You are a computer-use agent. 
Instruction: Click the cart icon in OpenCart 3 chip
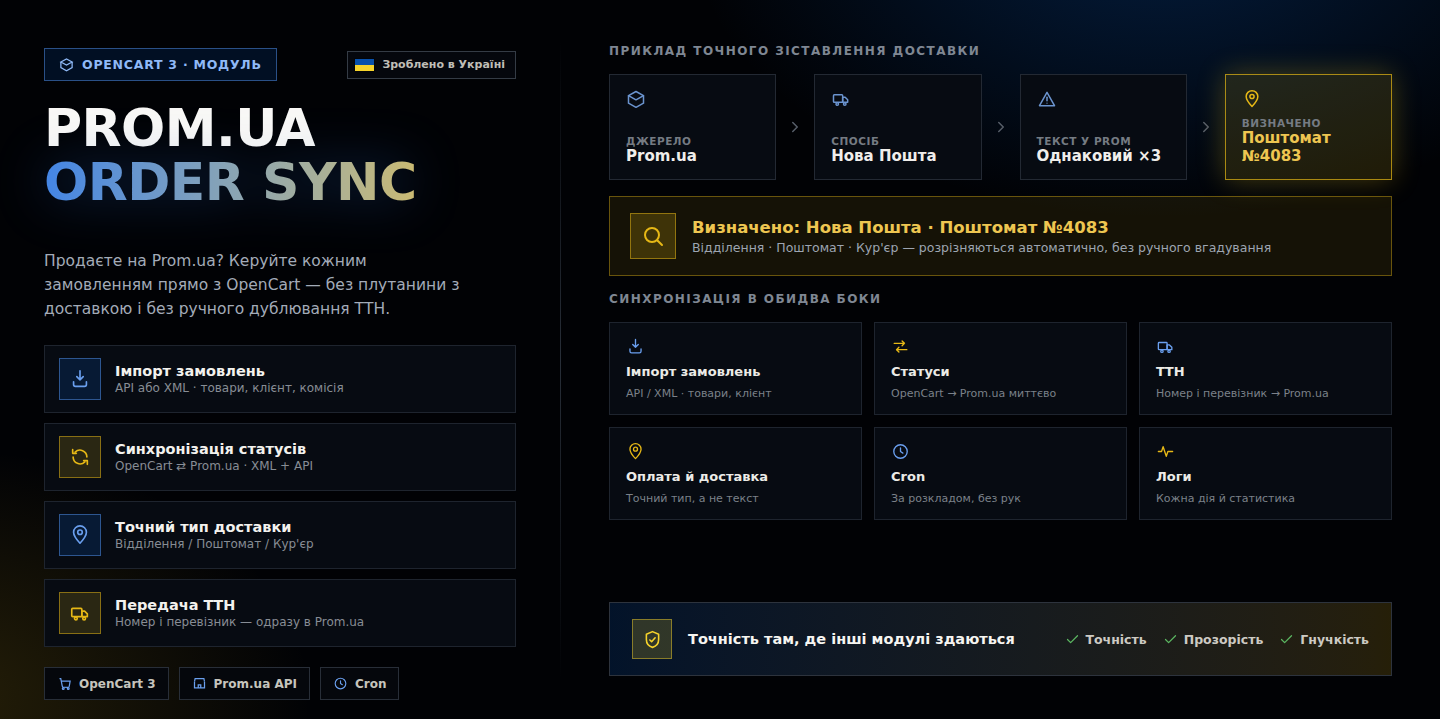pos(65,684)
